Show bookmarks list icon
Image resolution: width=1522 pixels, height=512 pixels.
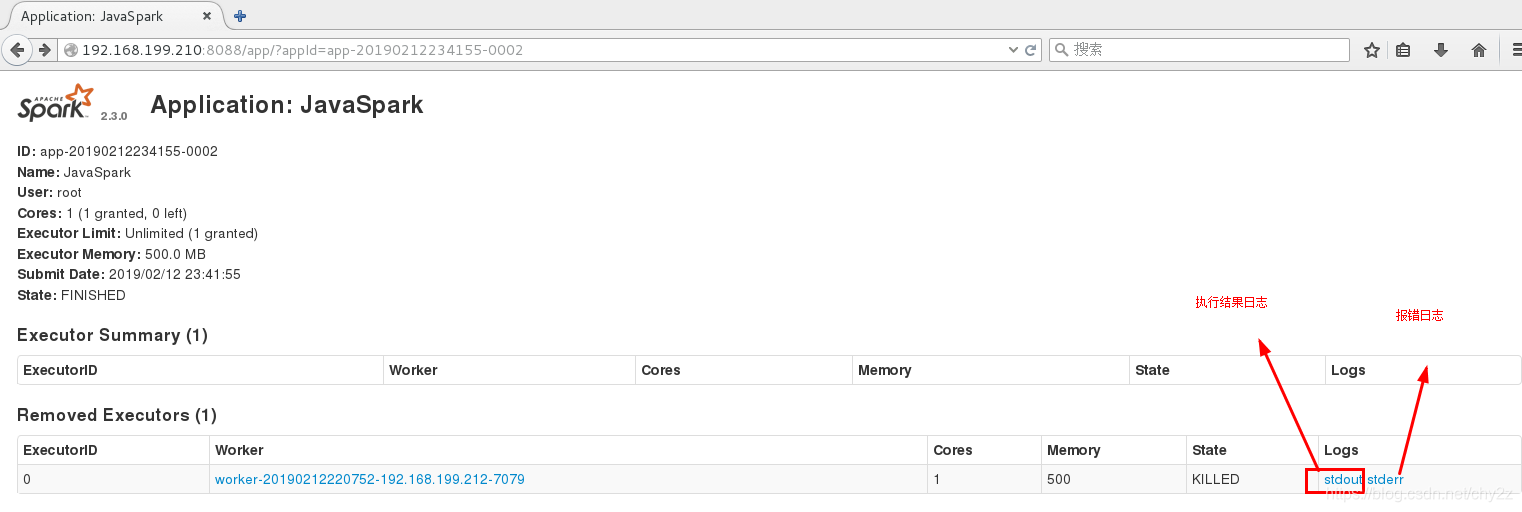[1404, 50]
